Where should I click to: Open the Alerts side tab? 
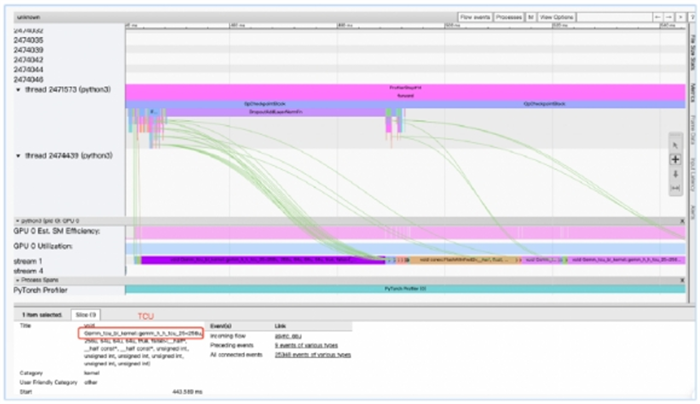coord(693,212)
